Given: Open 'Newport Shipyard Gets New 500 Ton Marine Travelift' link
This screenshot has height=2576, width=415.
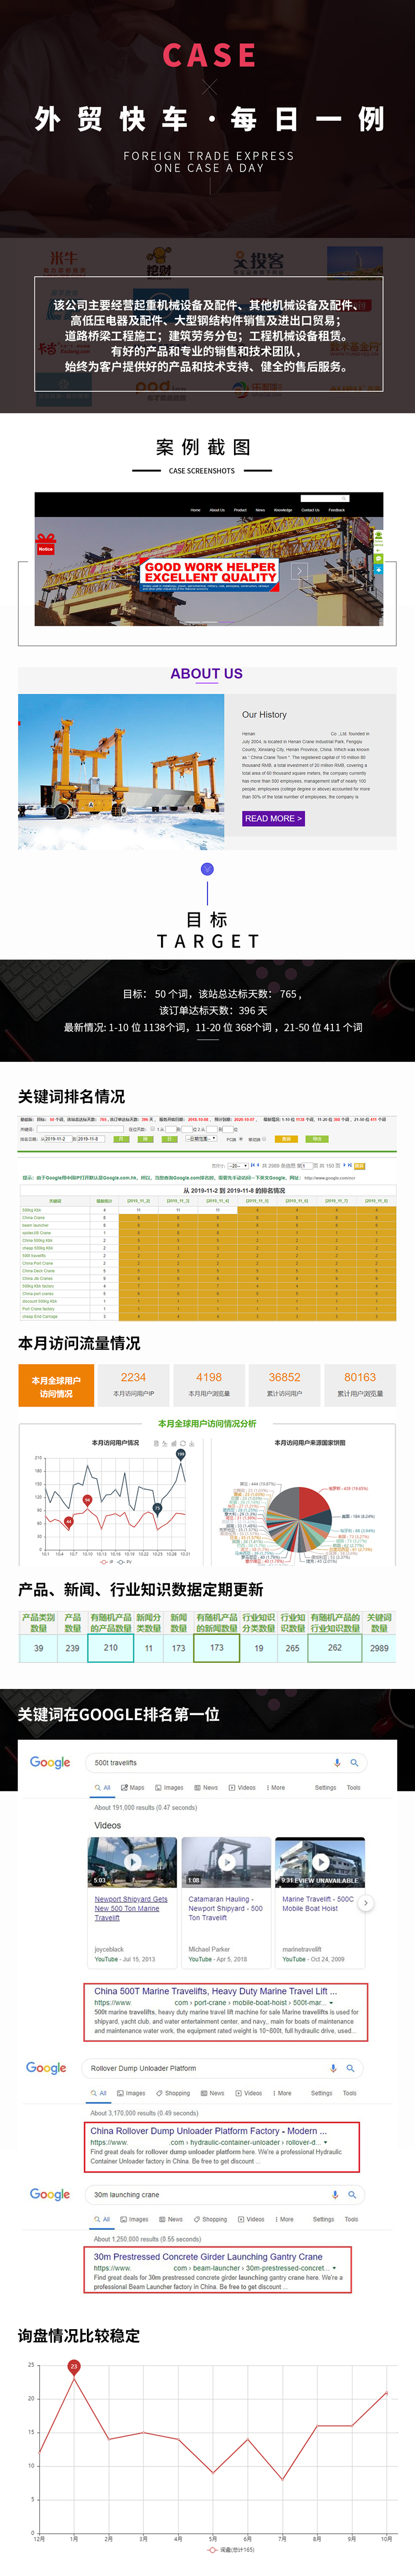Looking at the screenshot, I should click(x=131, y=1908).
